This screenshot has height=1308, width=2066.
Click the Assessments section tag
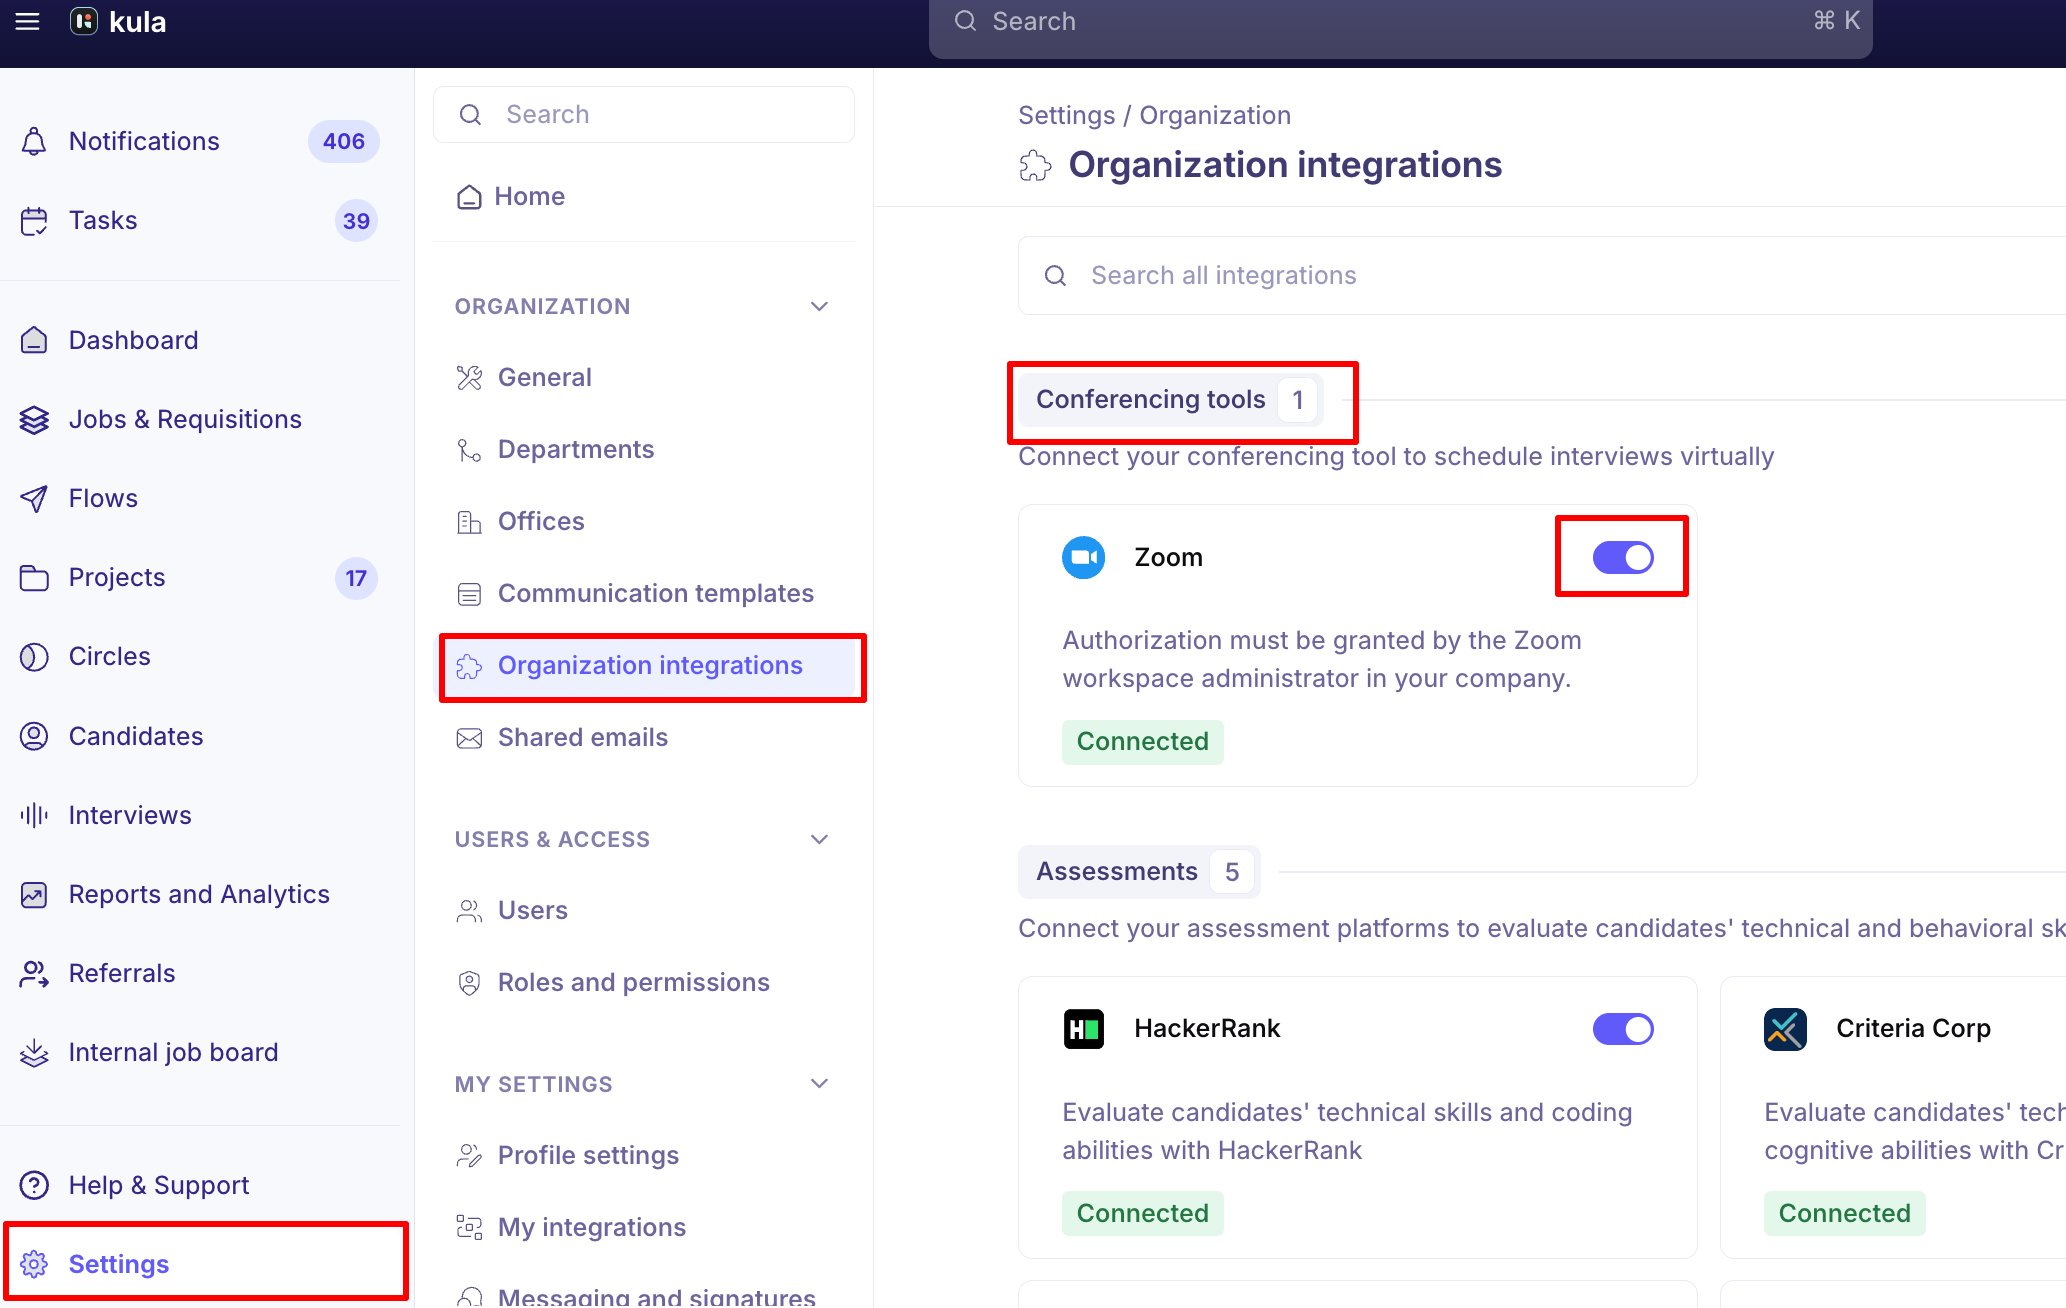[x=1139, y=872]
